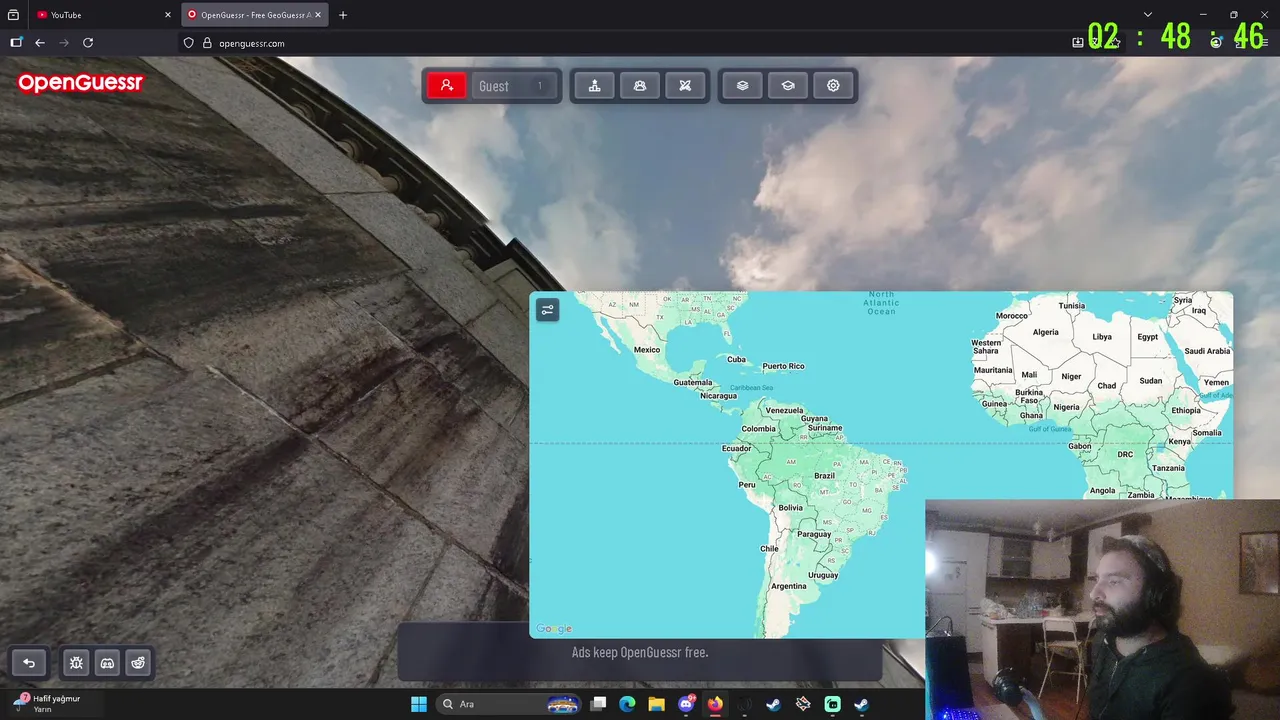
Task: Click Libya on the map
Action: pyautogui.click(x=1102, y=337)
